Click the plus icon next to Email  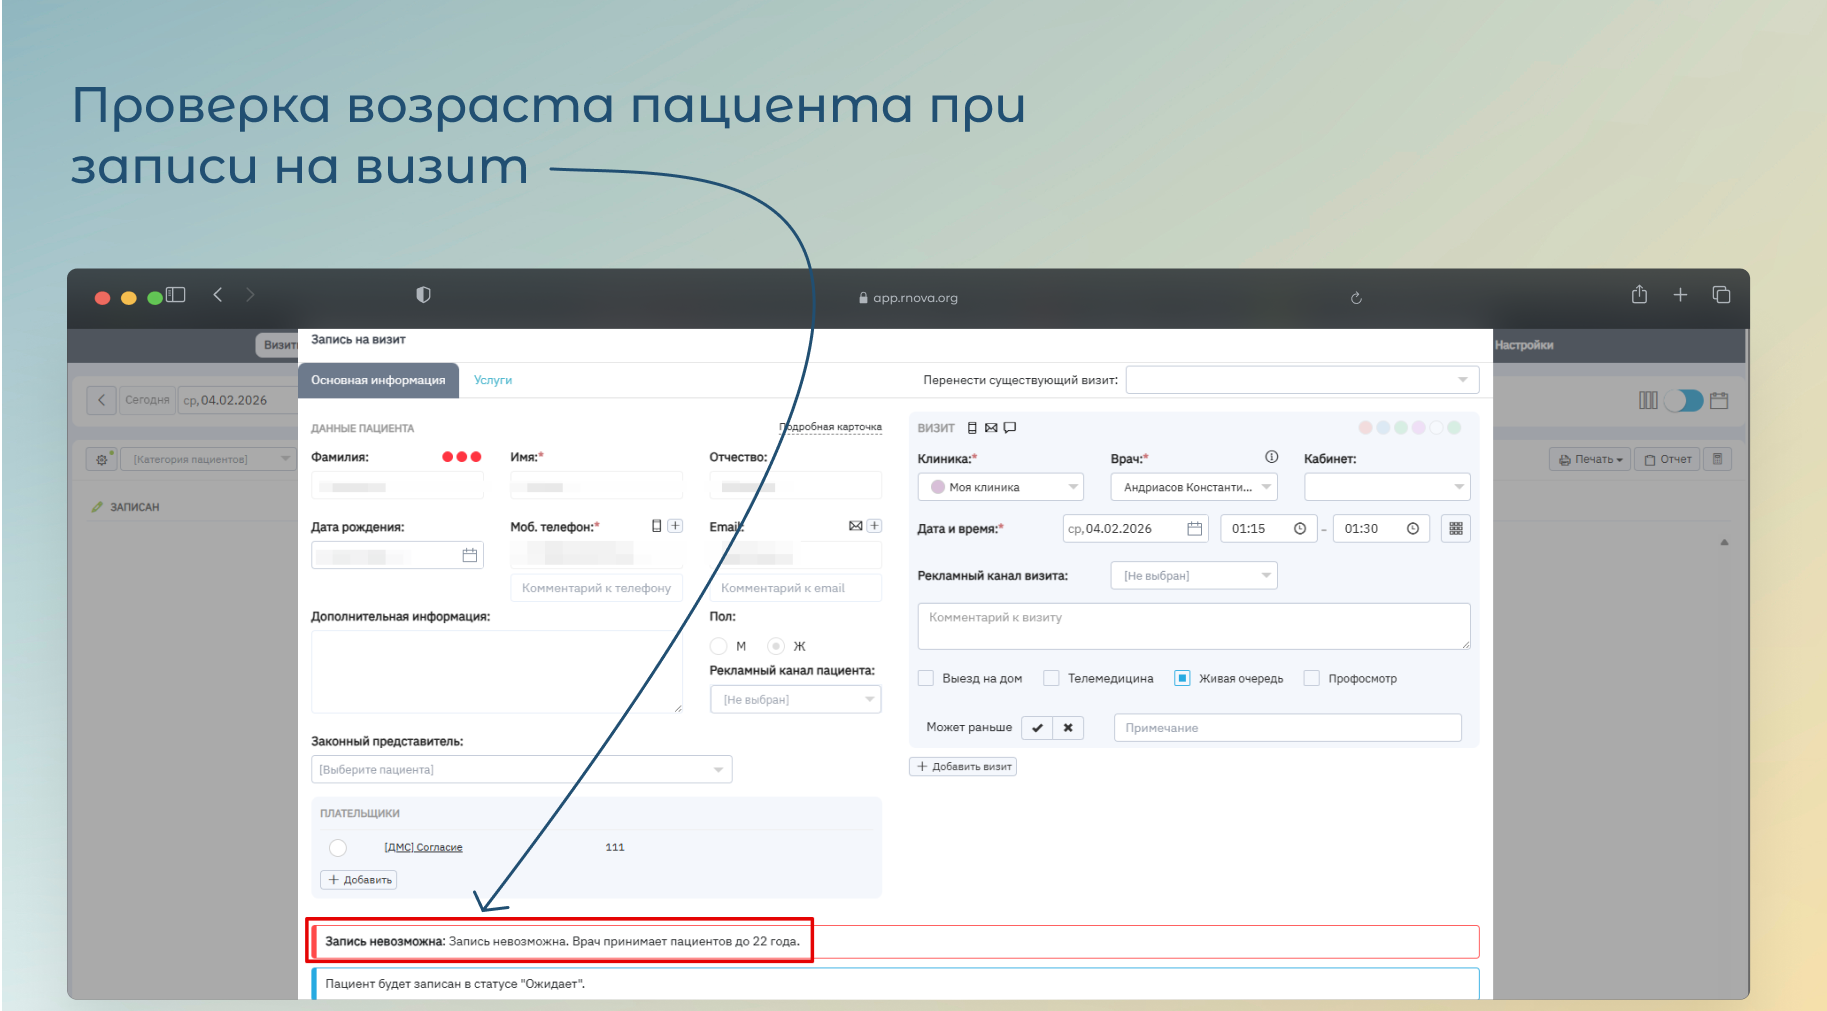click(874, 526)
